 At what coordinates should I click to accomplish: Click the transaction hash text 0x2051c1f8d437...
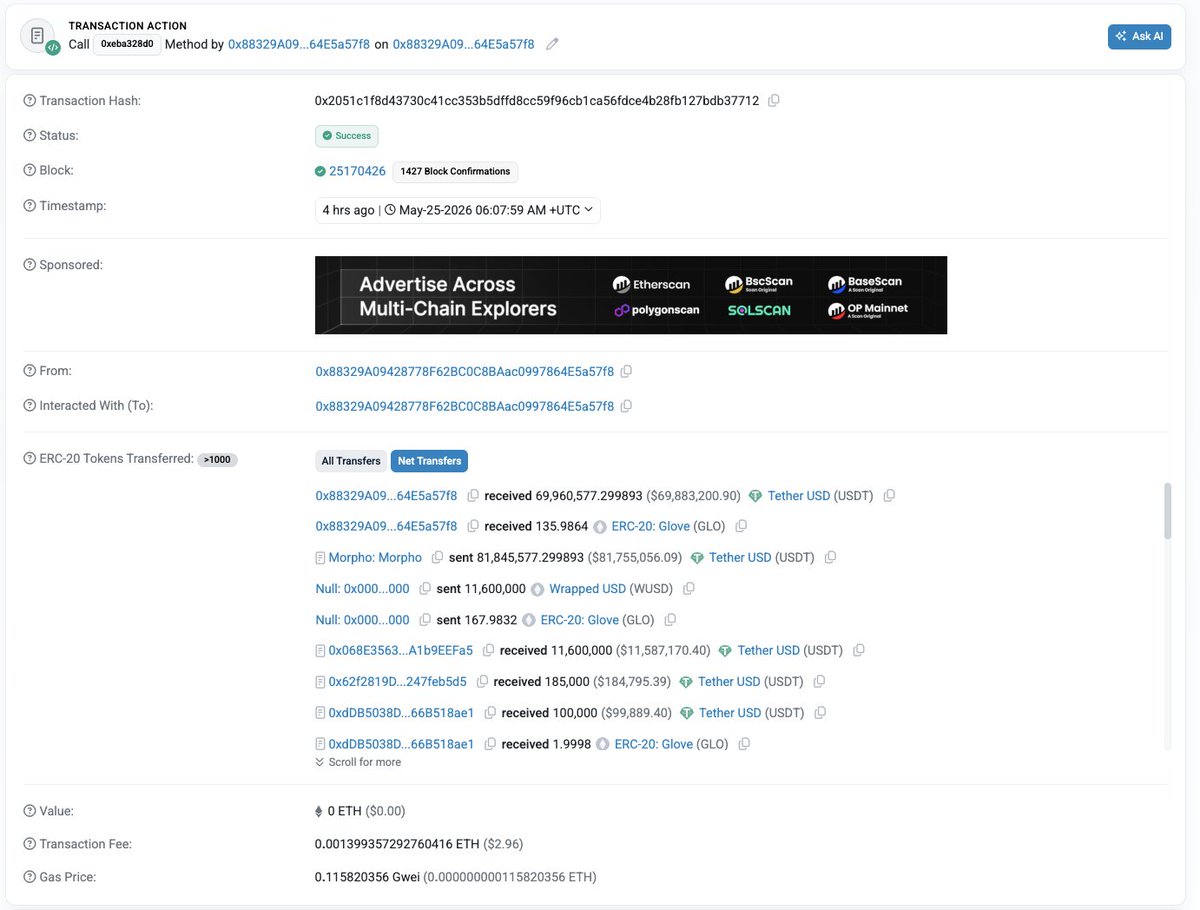pyautogui.click(x=537, y=101)
